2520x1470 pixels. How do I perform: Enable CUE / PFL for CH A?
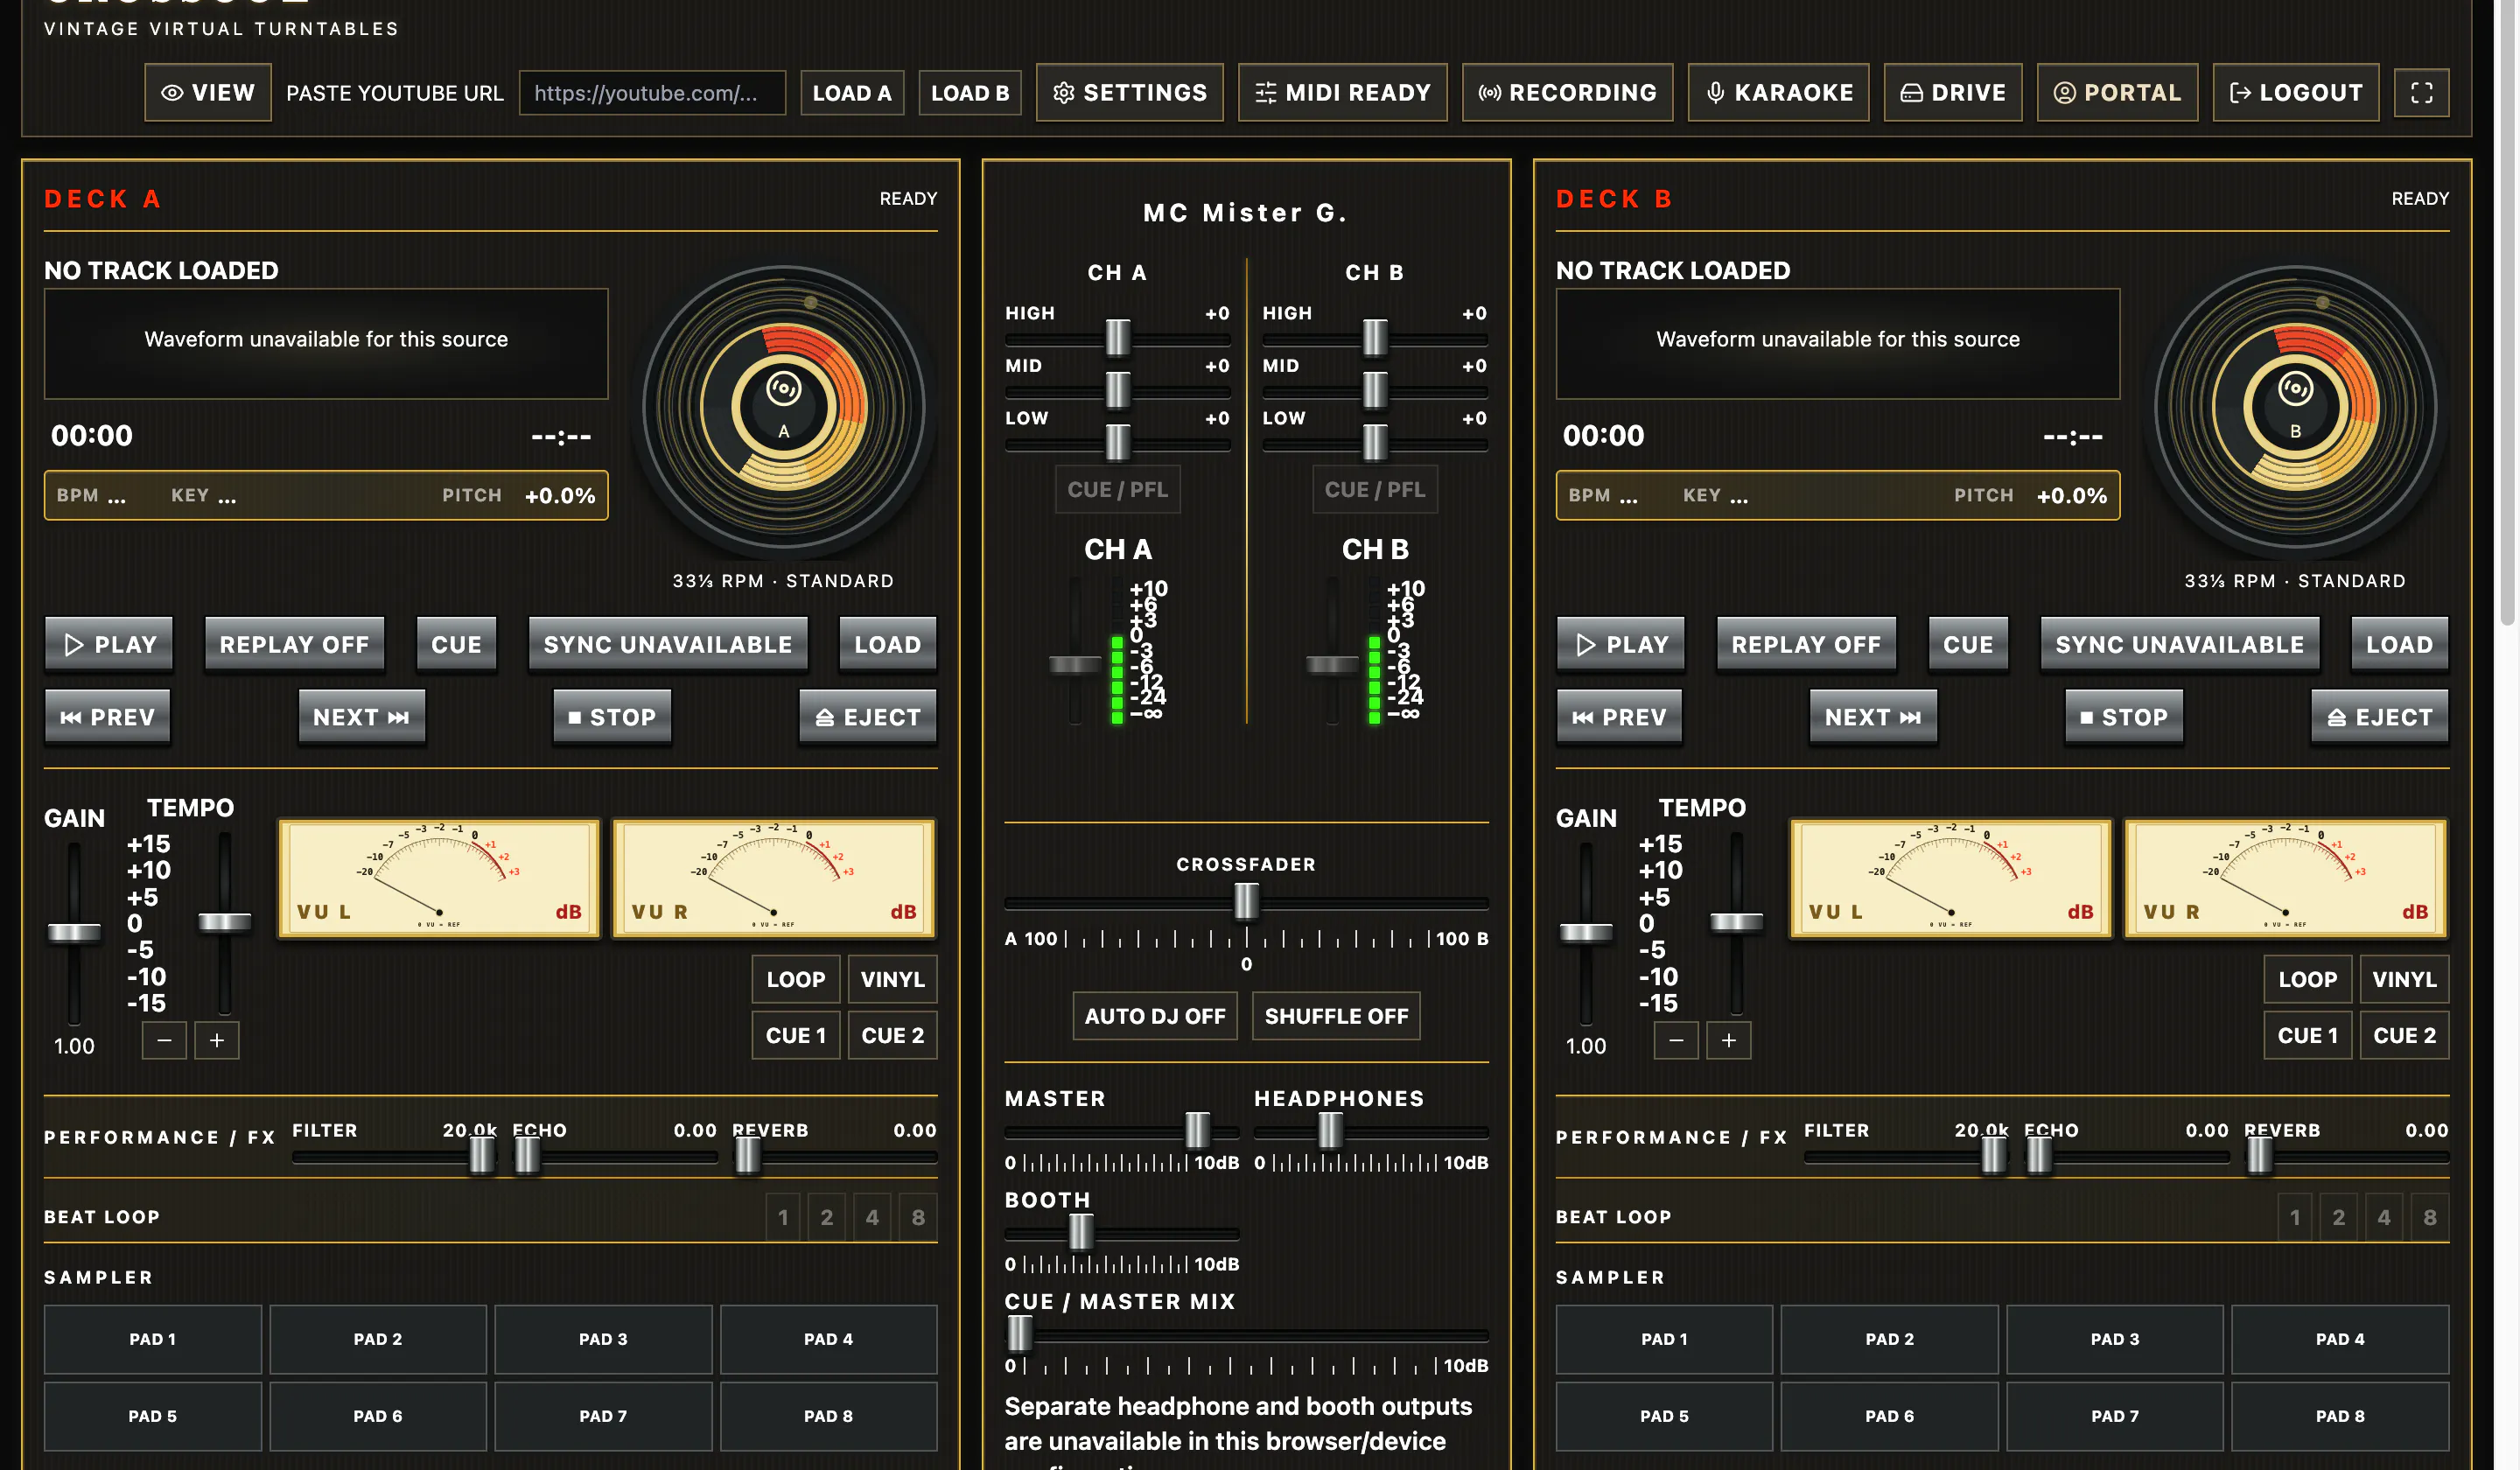[1117, 489]
